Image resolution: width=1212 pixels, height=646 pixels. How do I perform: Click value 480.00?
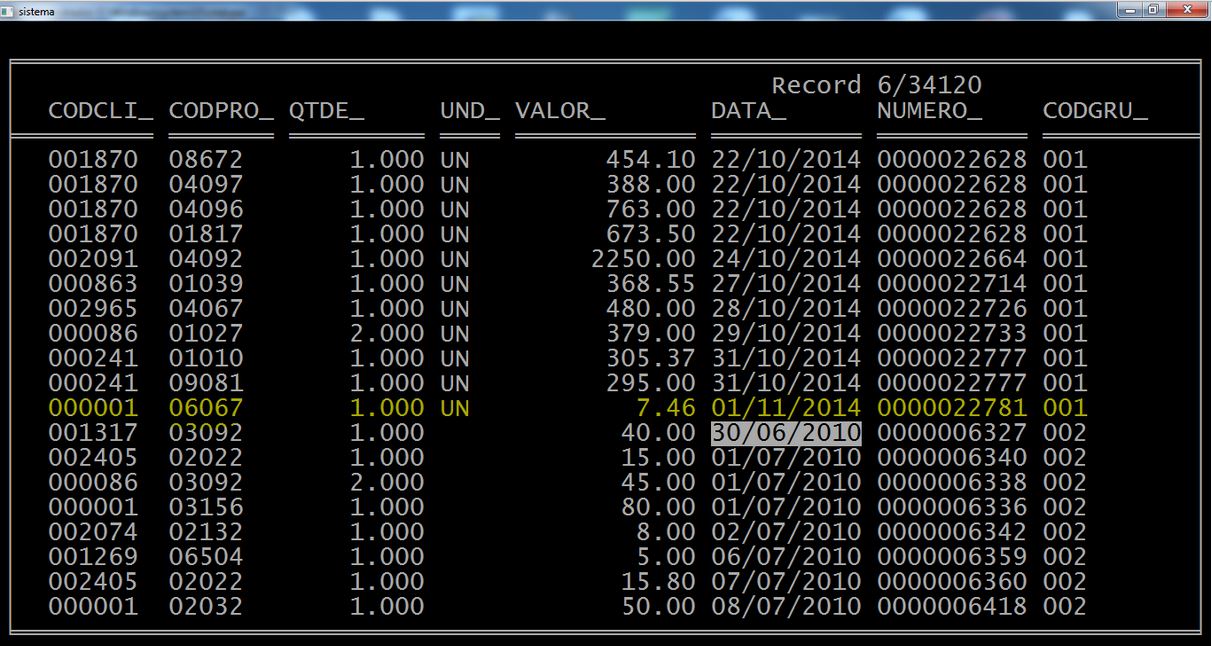coord(650,309)
